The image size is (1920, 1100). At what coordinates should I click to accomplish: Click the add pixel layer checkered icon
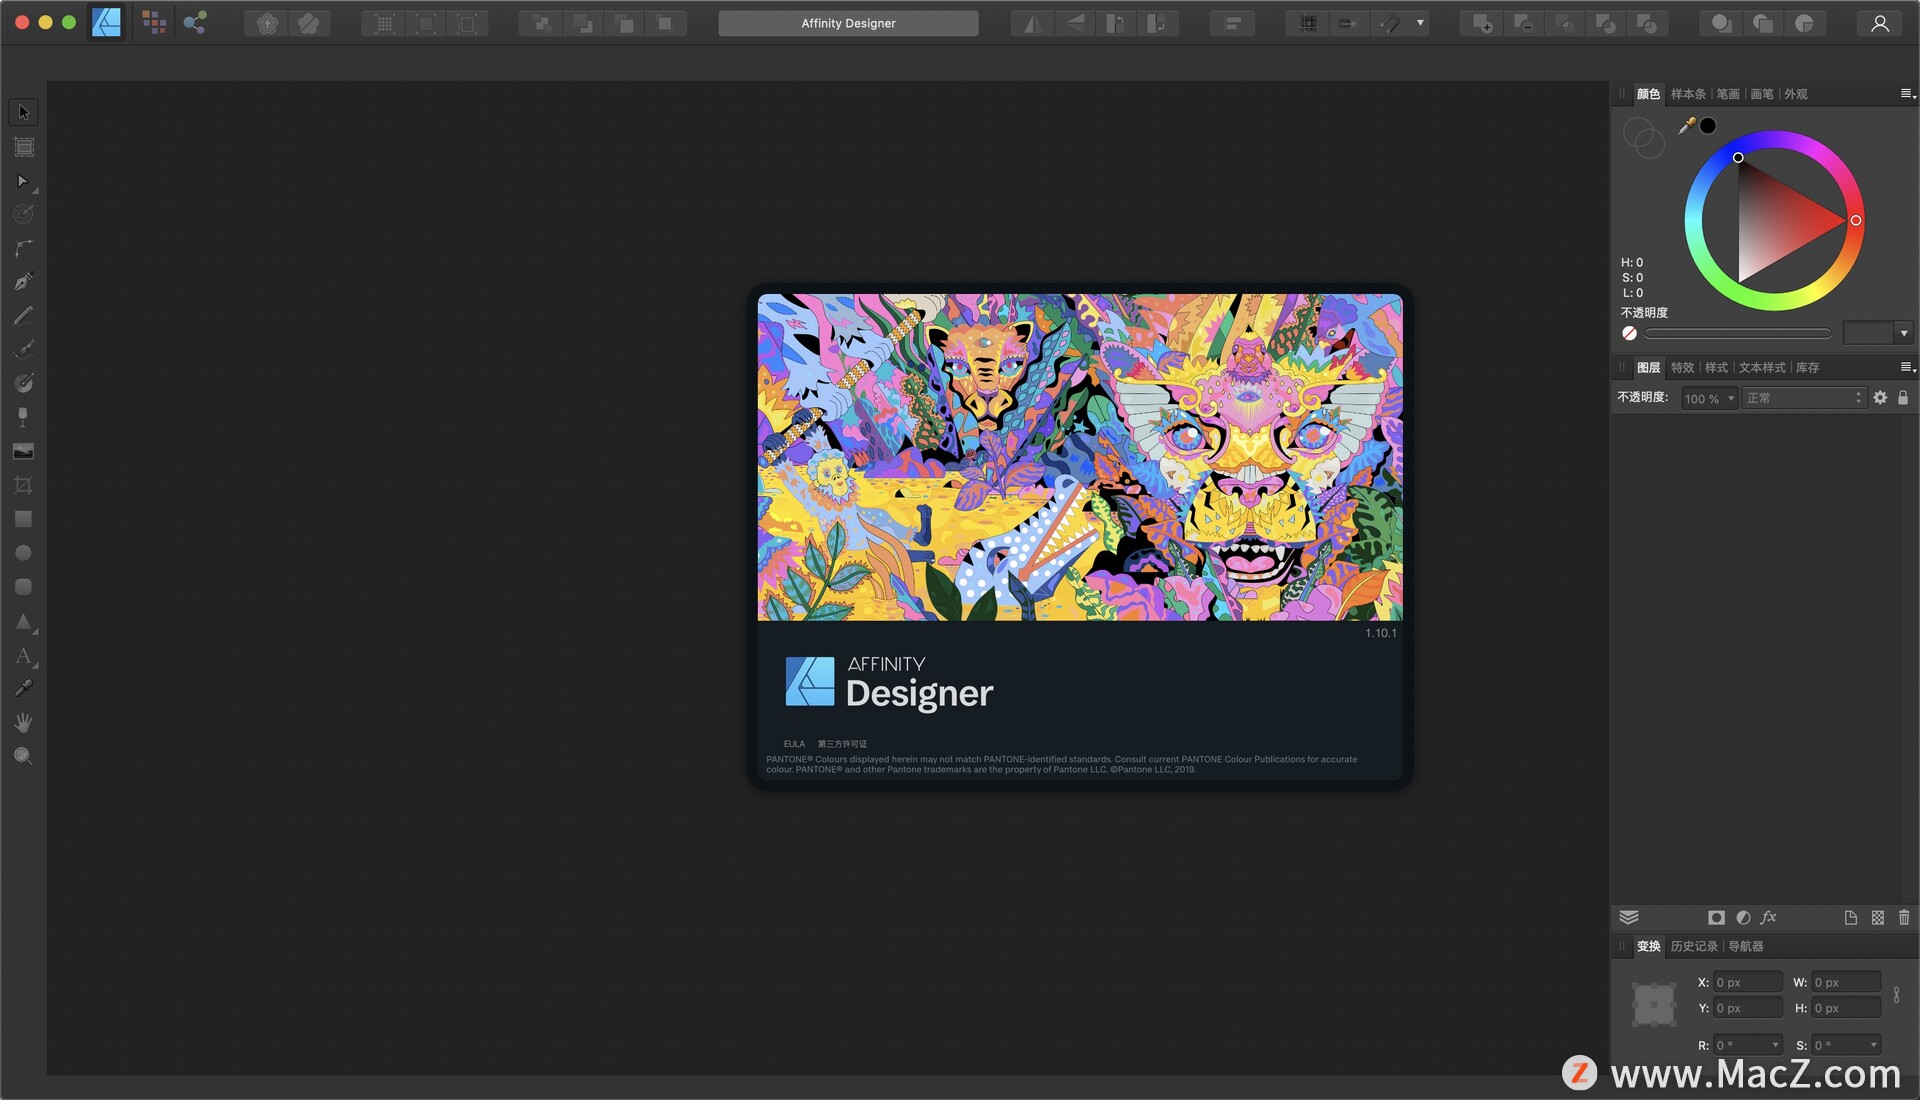point(1877,917)
